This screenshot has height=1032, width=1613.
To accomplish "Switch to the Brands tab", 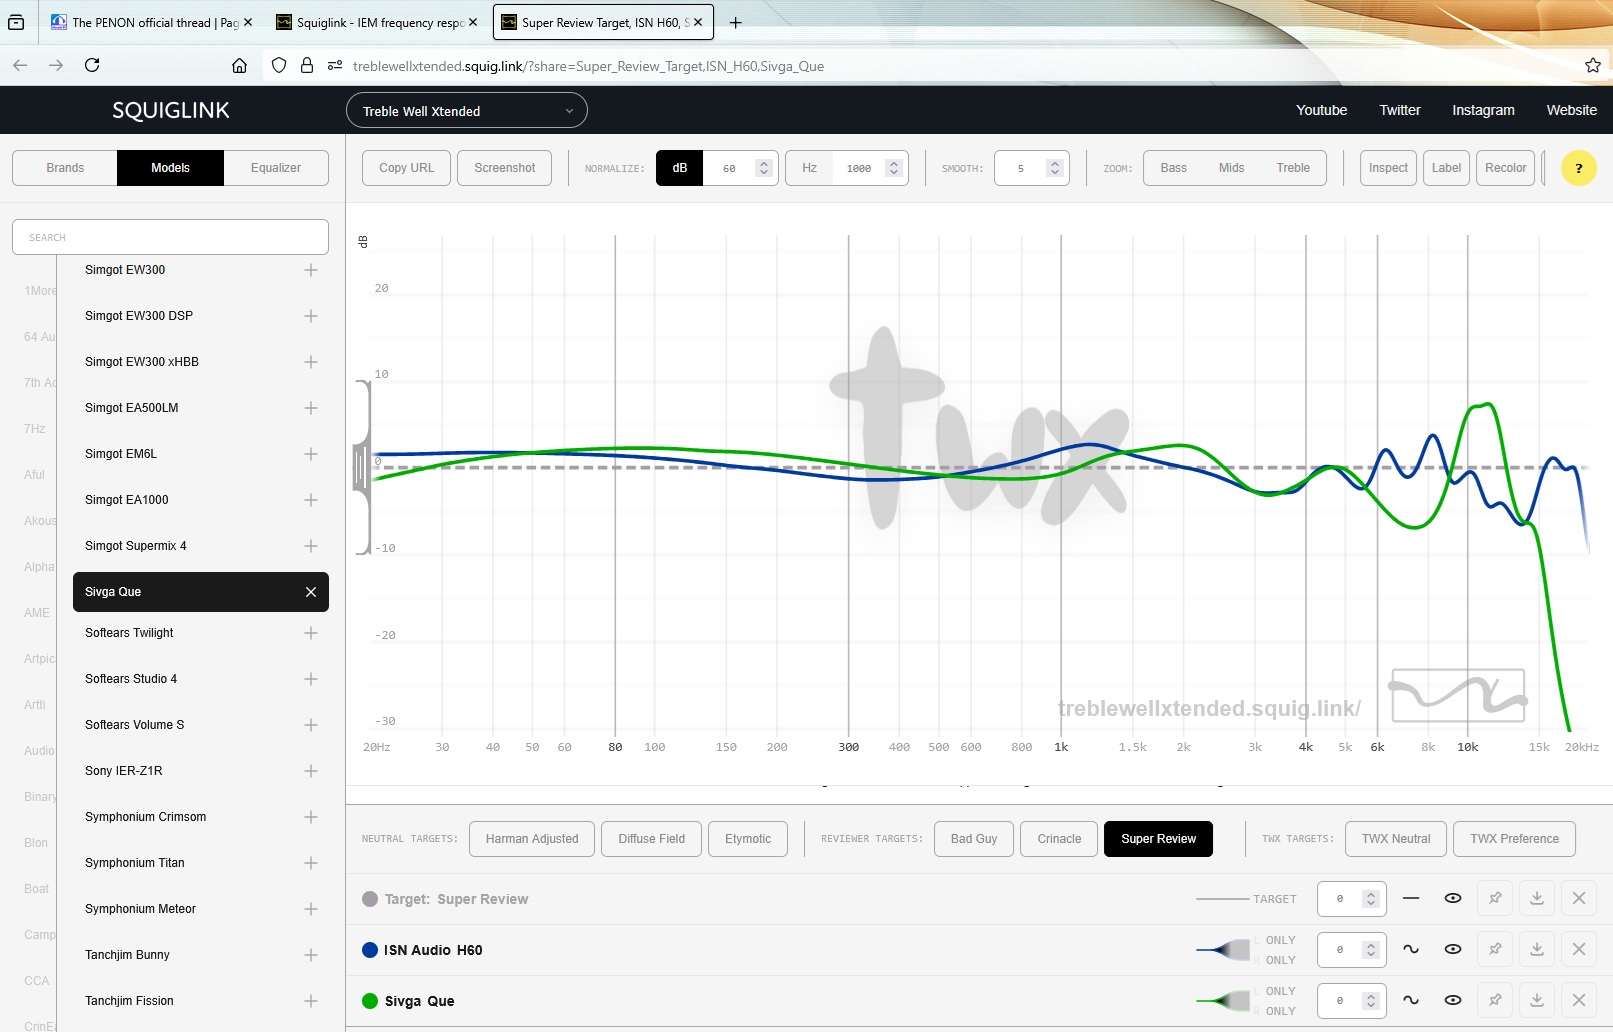I will [65, 168].
